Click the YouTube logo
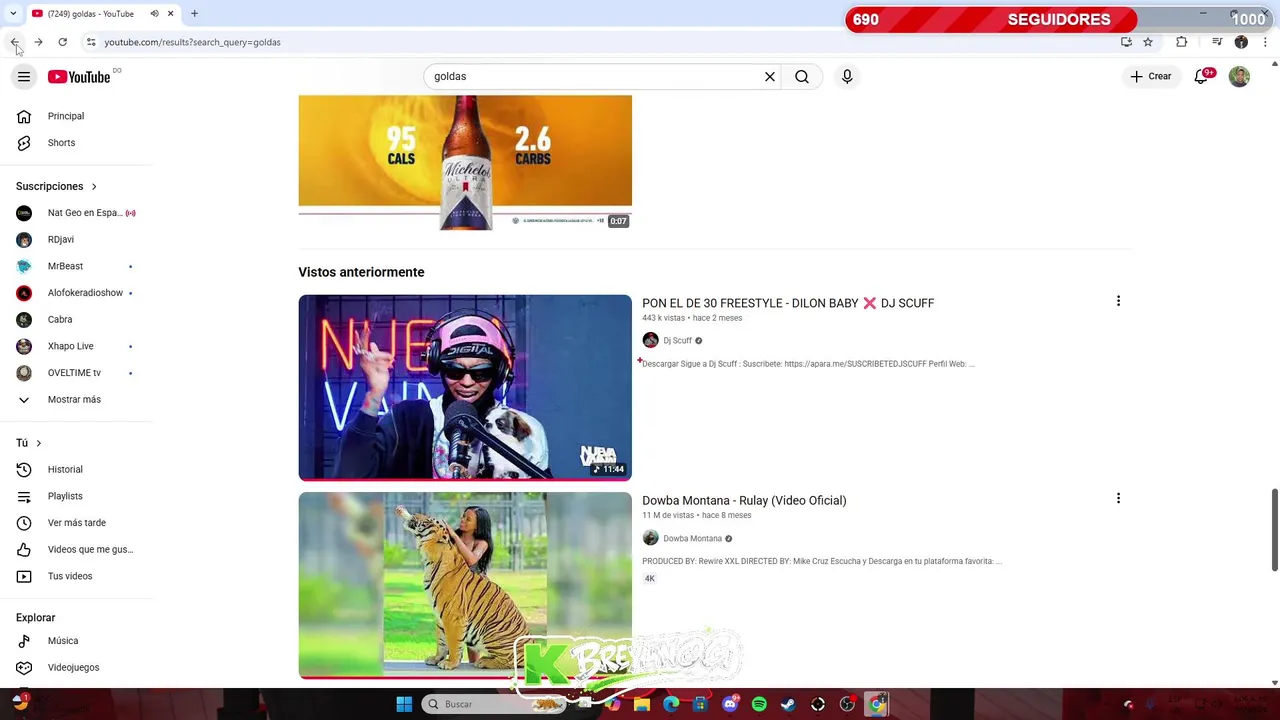The width and height of the screenshot is (1280, 720). 79,77
